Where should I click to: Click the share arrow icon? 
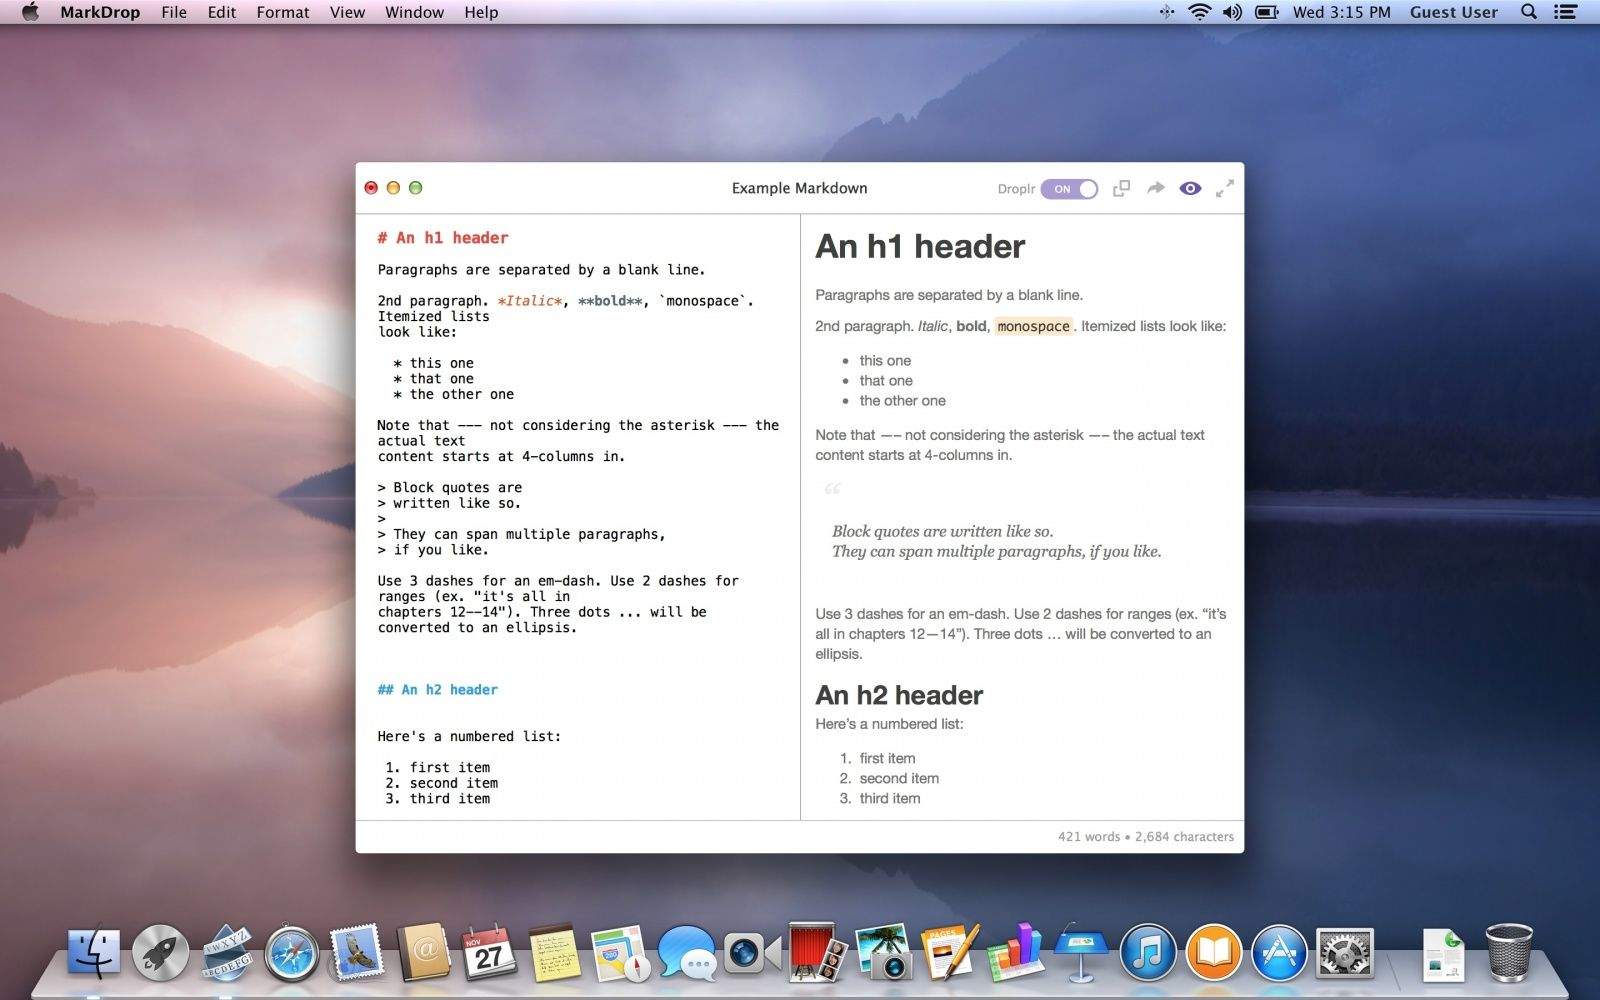(x=1155, y=188)
